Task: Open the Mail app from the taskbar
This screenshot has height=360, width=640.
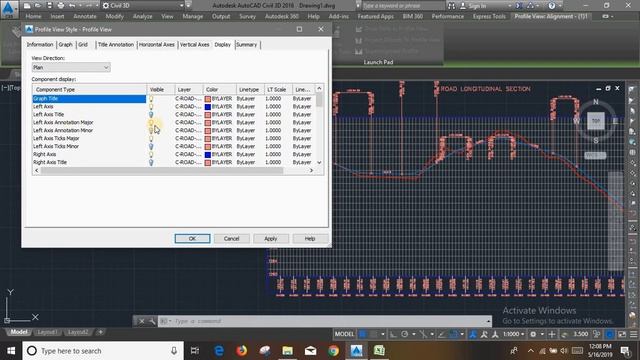Action: pos(310,351)
